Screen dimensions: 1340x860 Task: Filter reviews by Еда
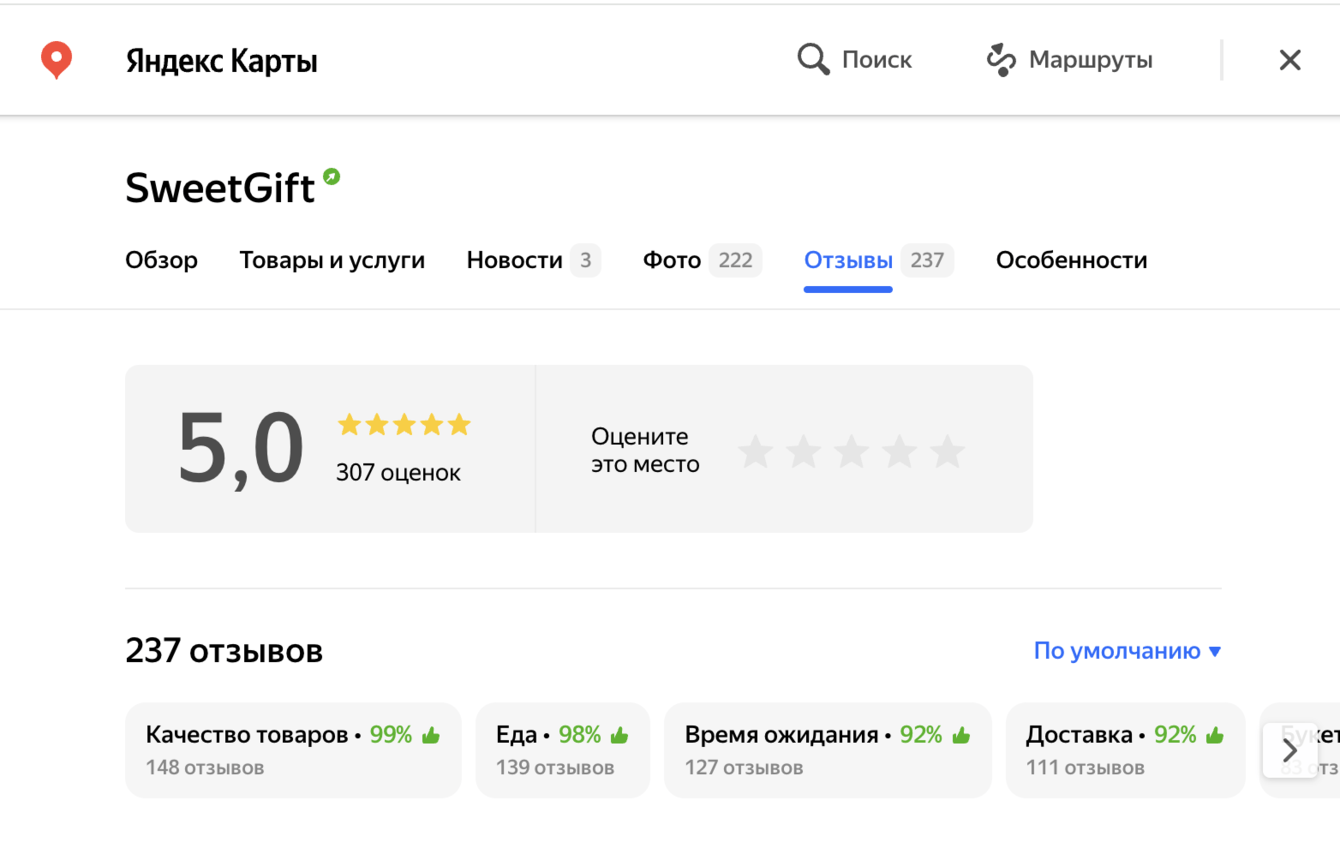[561, 750]
